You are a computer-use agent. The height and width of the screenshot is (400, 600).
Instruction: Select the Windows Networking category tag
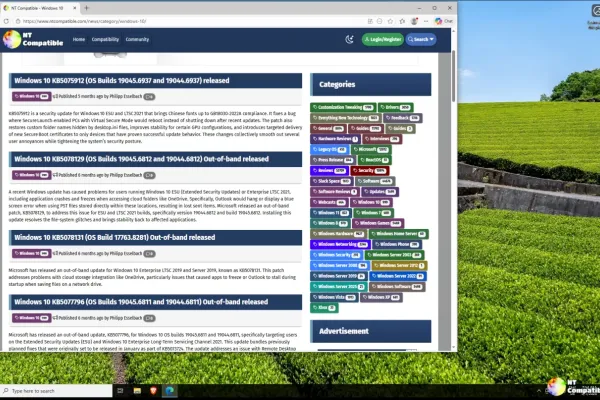[340, 244]
